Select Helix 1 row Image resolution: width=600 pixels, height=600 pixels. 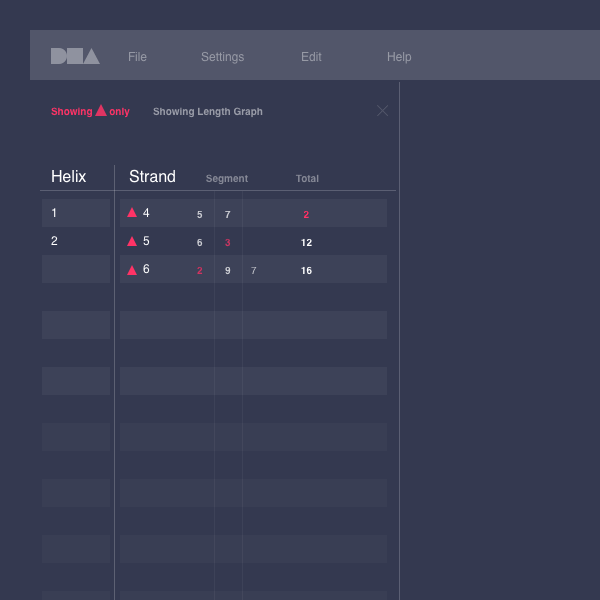[x=76, y=213]
